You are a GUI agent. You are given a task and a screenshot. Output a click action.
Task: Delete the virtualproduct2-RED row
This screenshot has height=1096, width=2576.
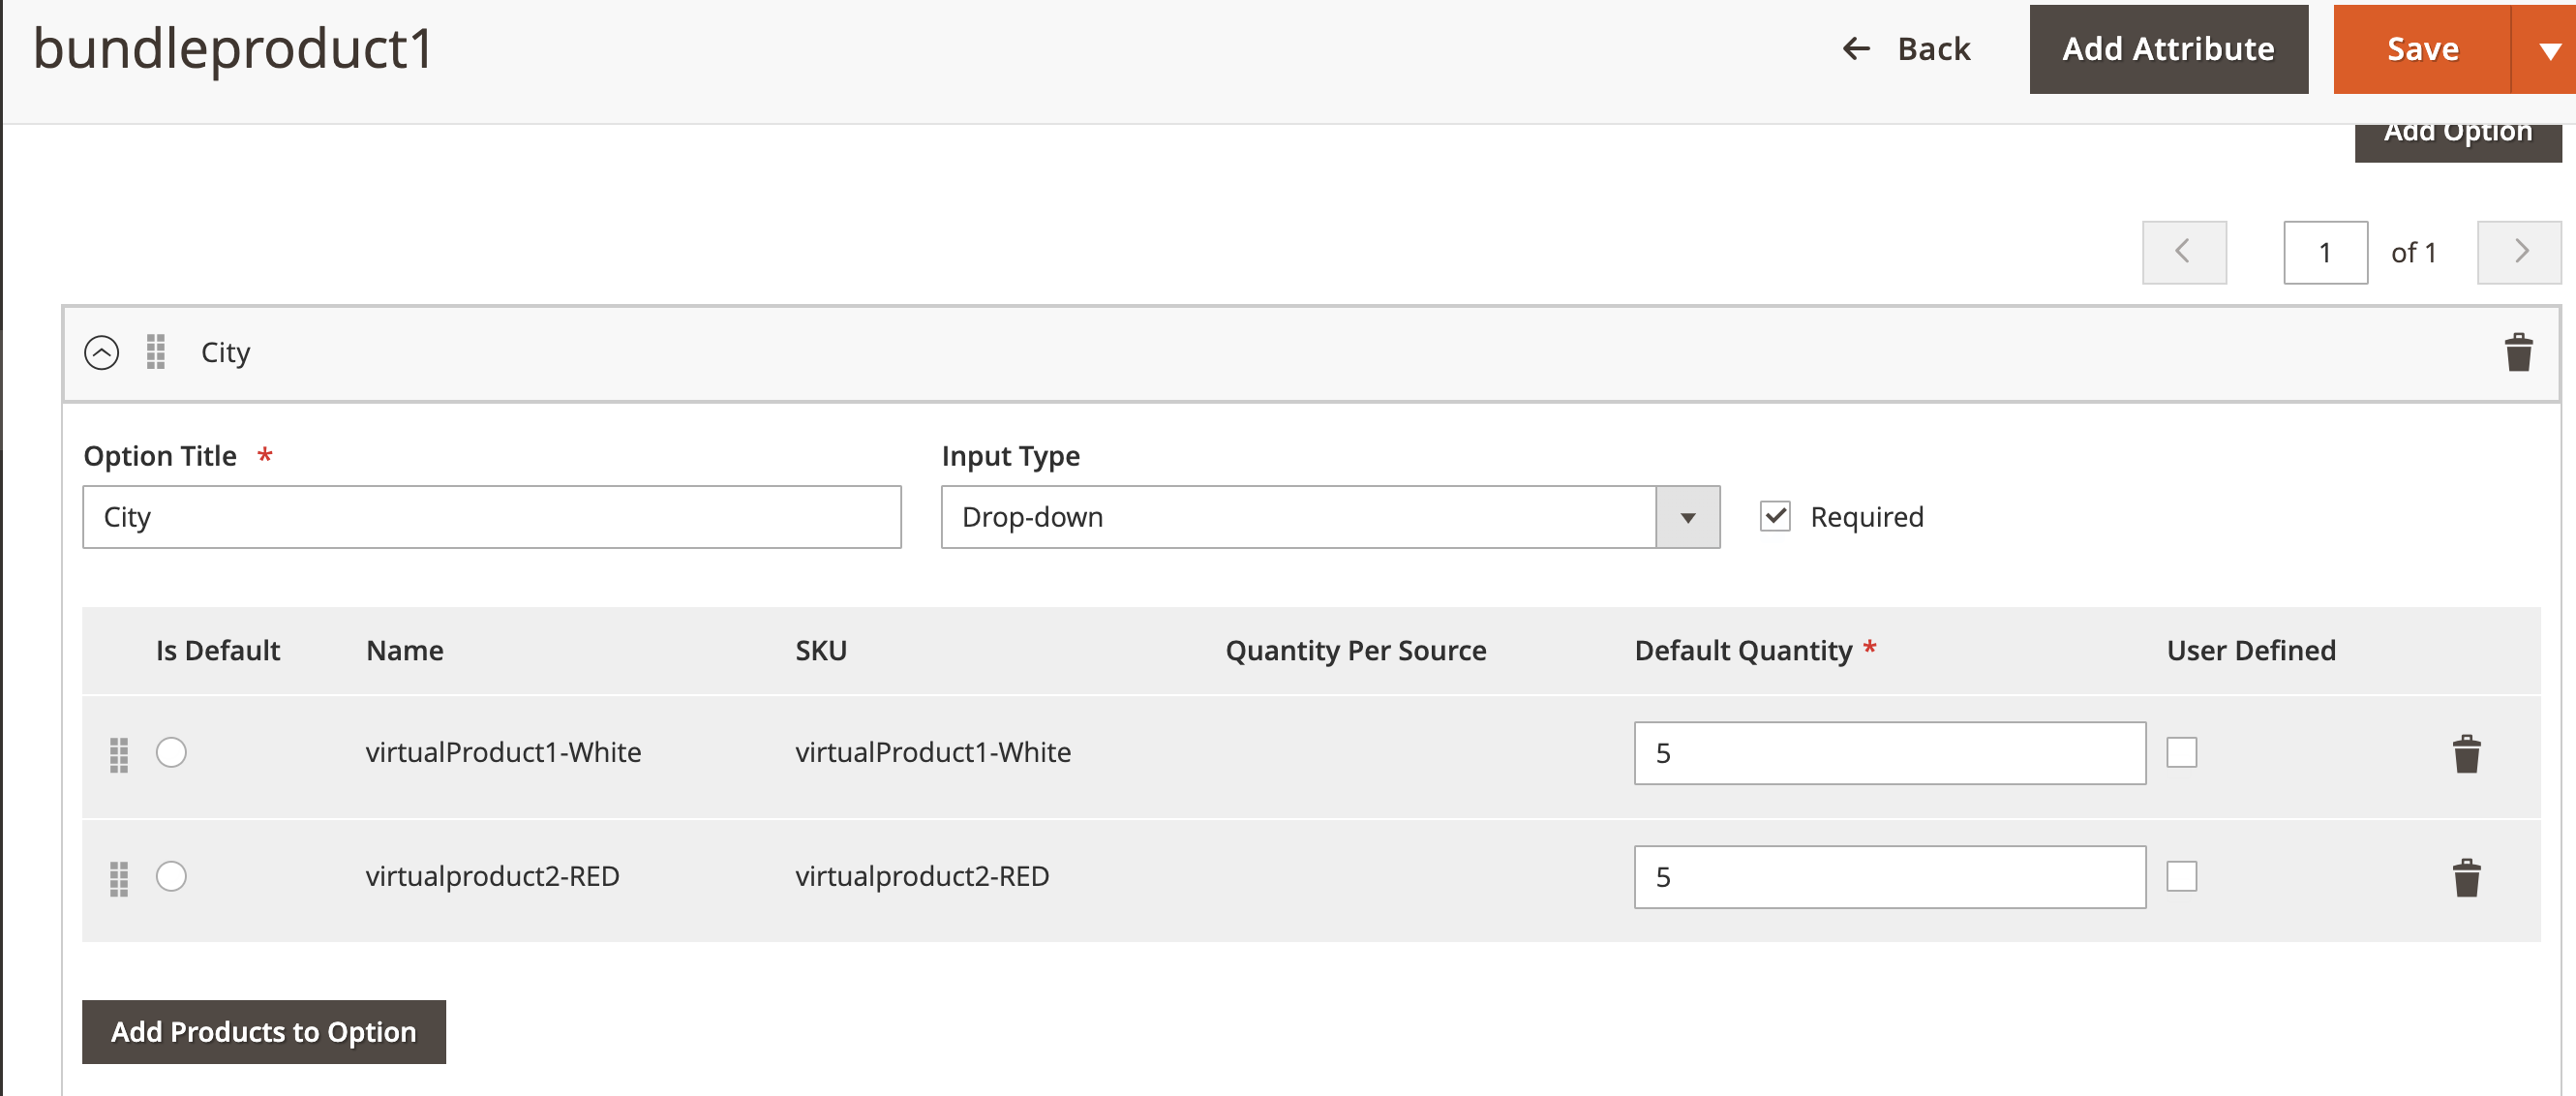click(x=2466, y=878)
